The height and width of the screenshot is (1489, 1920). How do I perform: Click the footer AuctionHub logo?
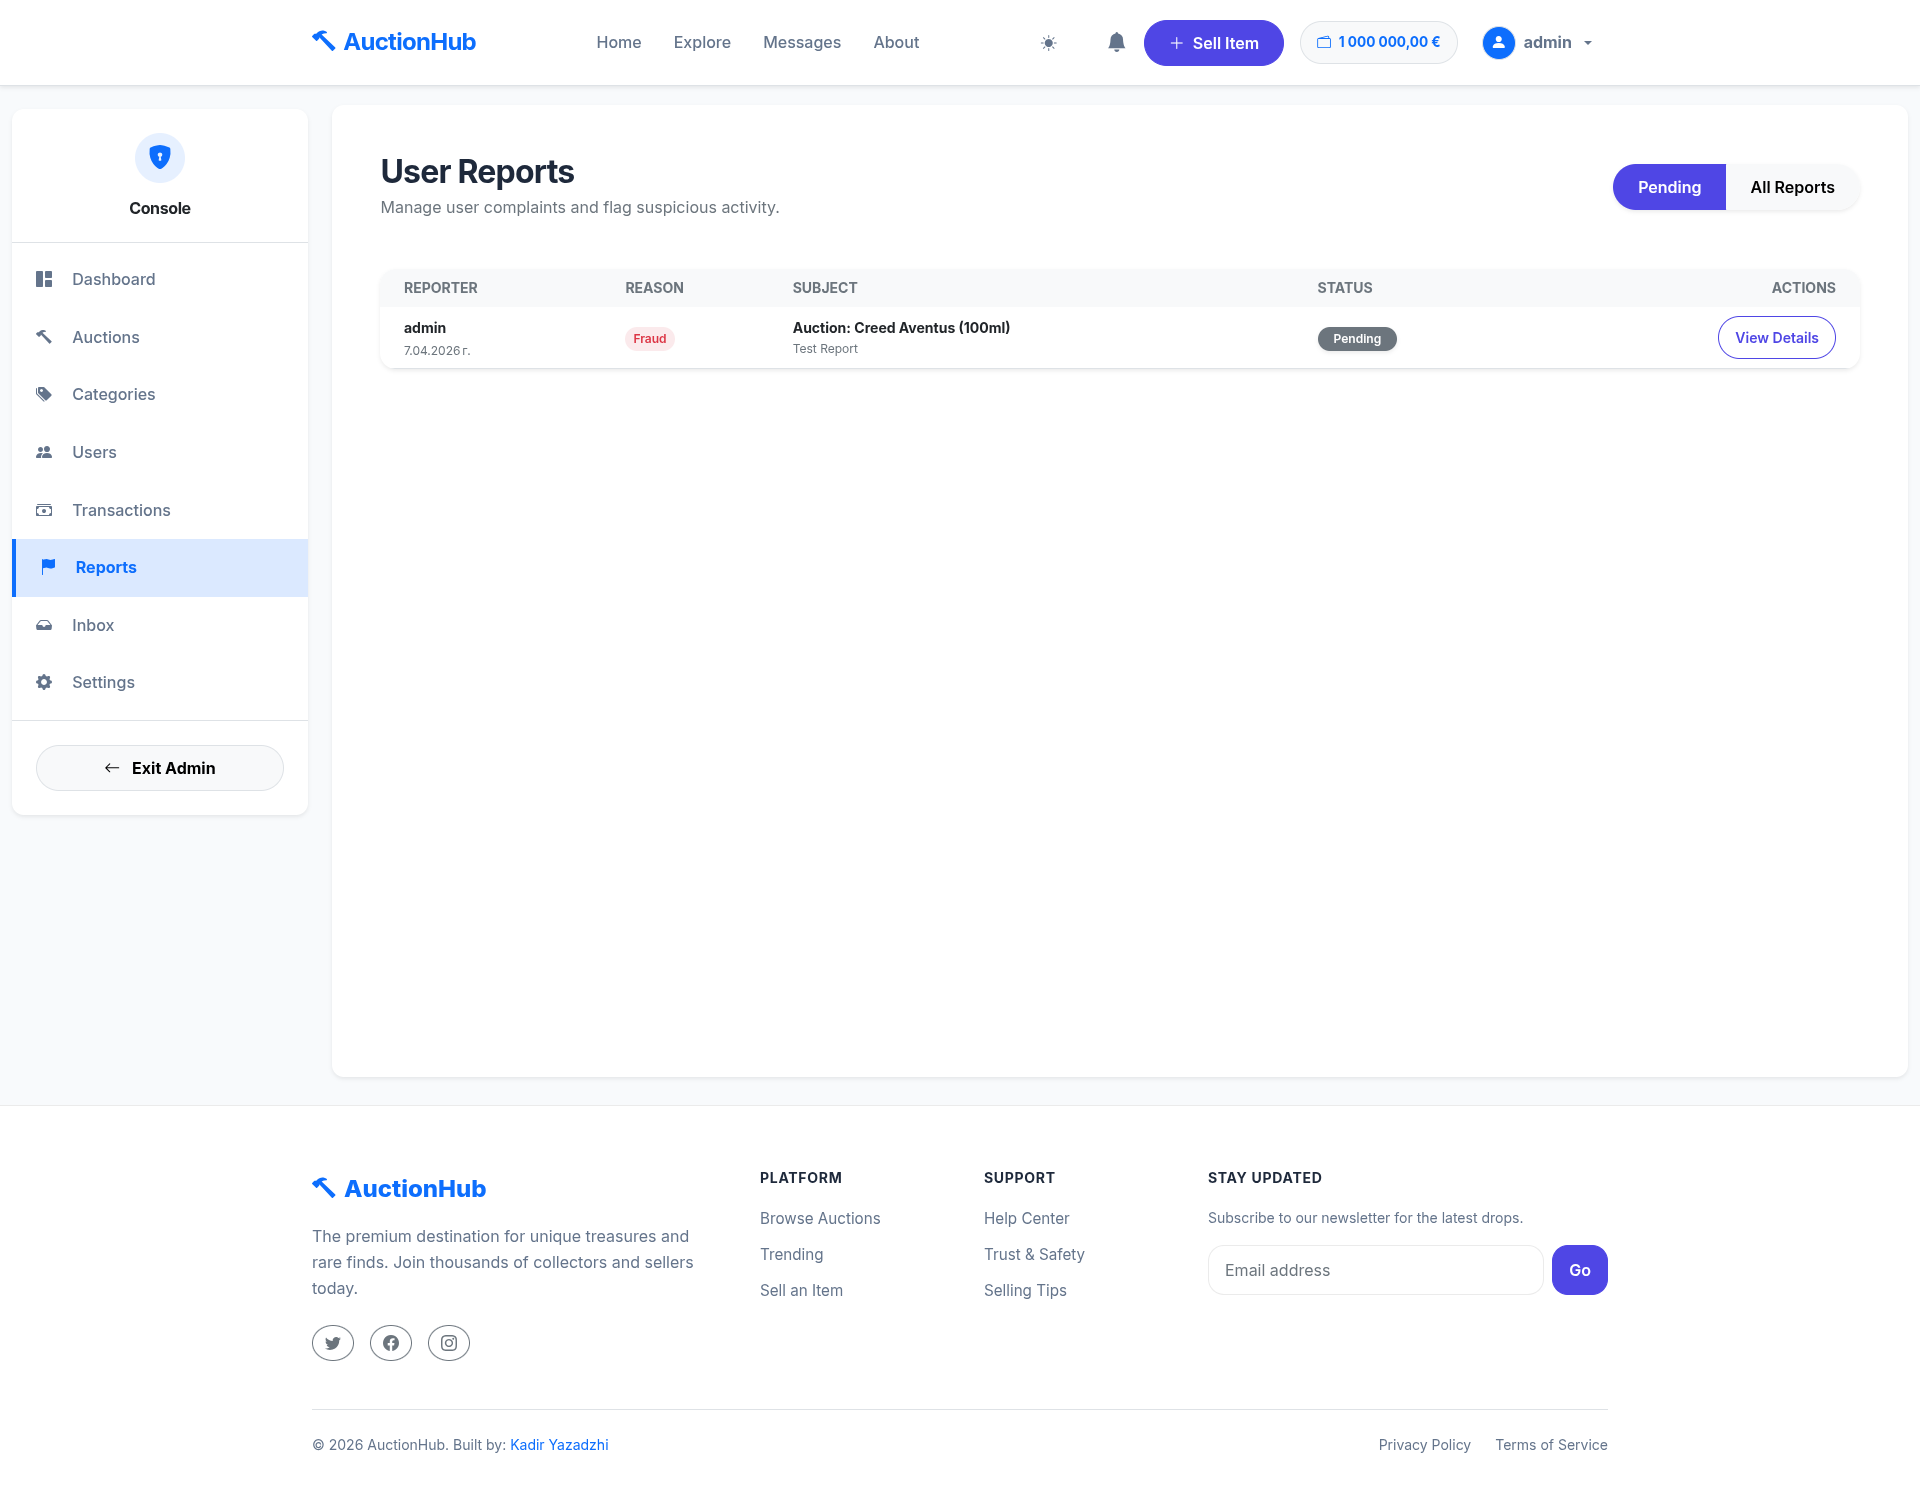399,1188
